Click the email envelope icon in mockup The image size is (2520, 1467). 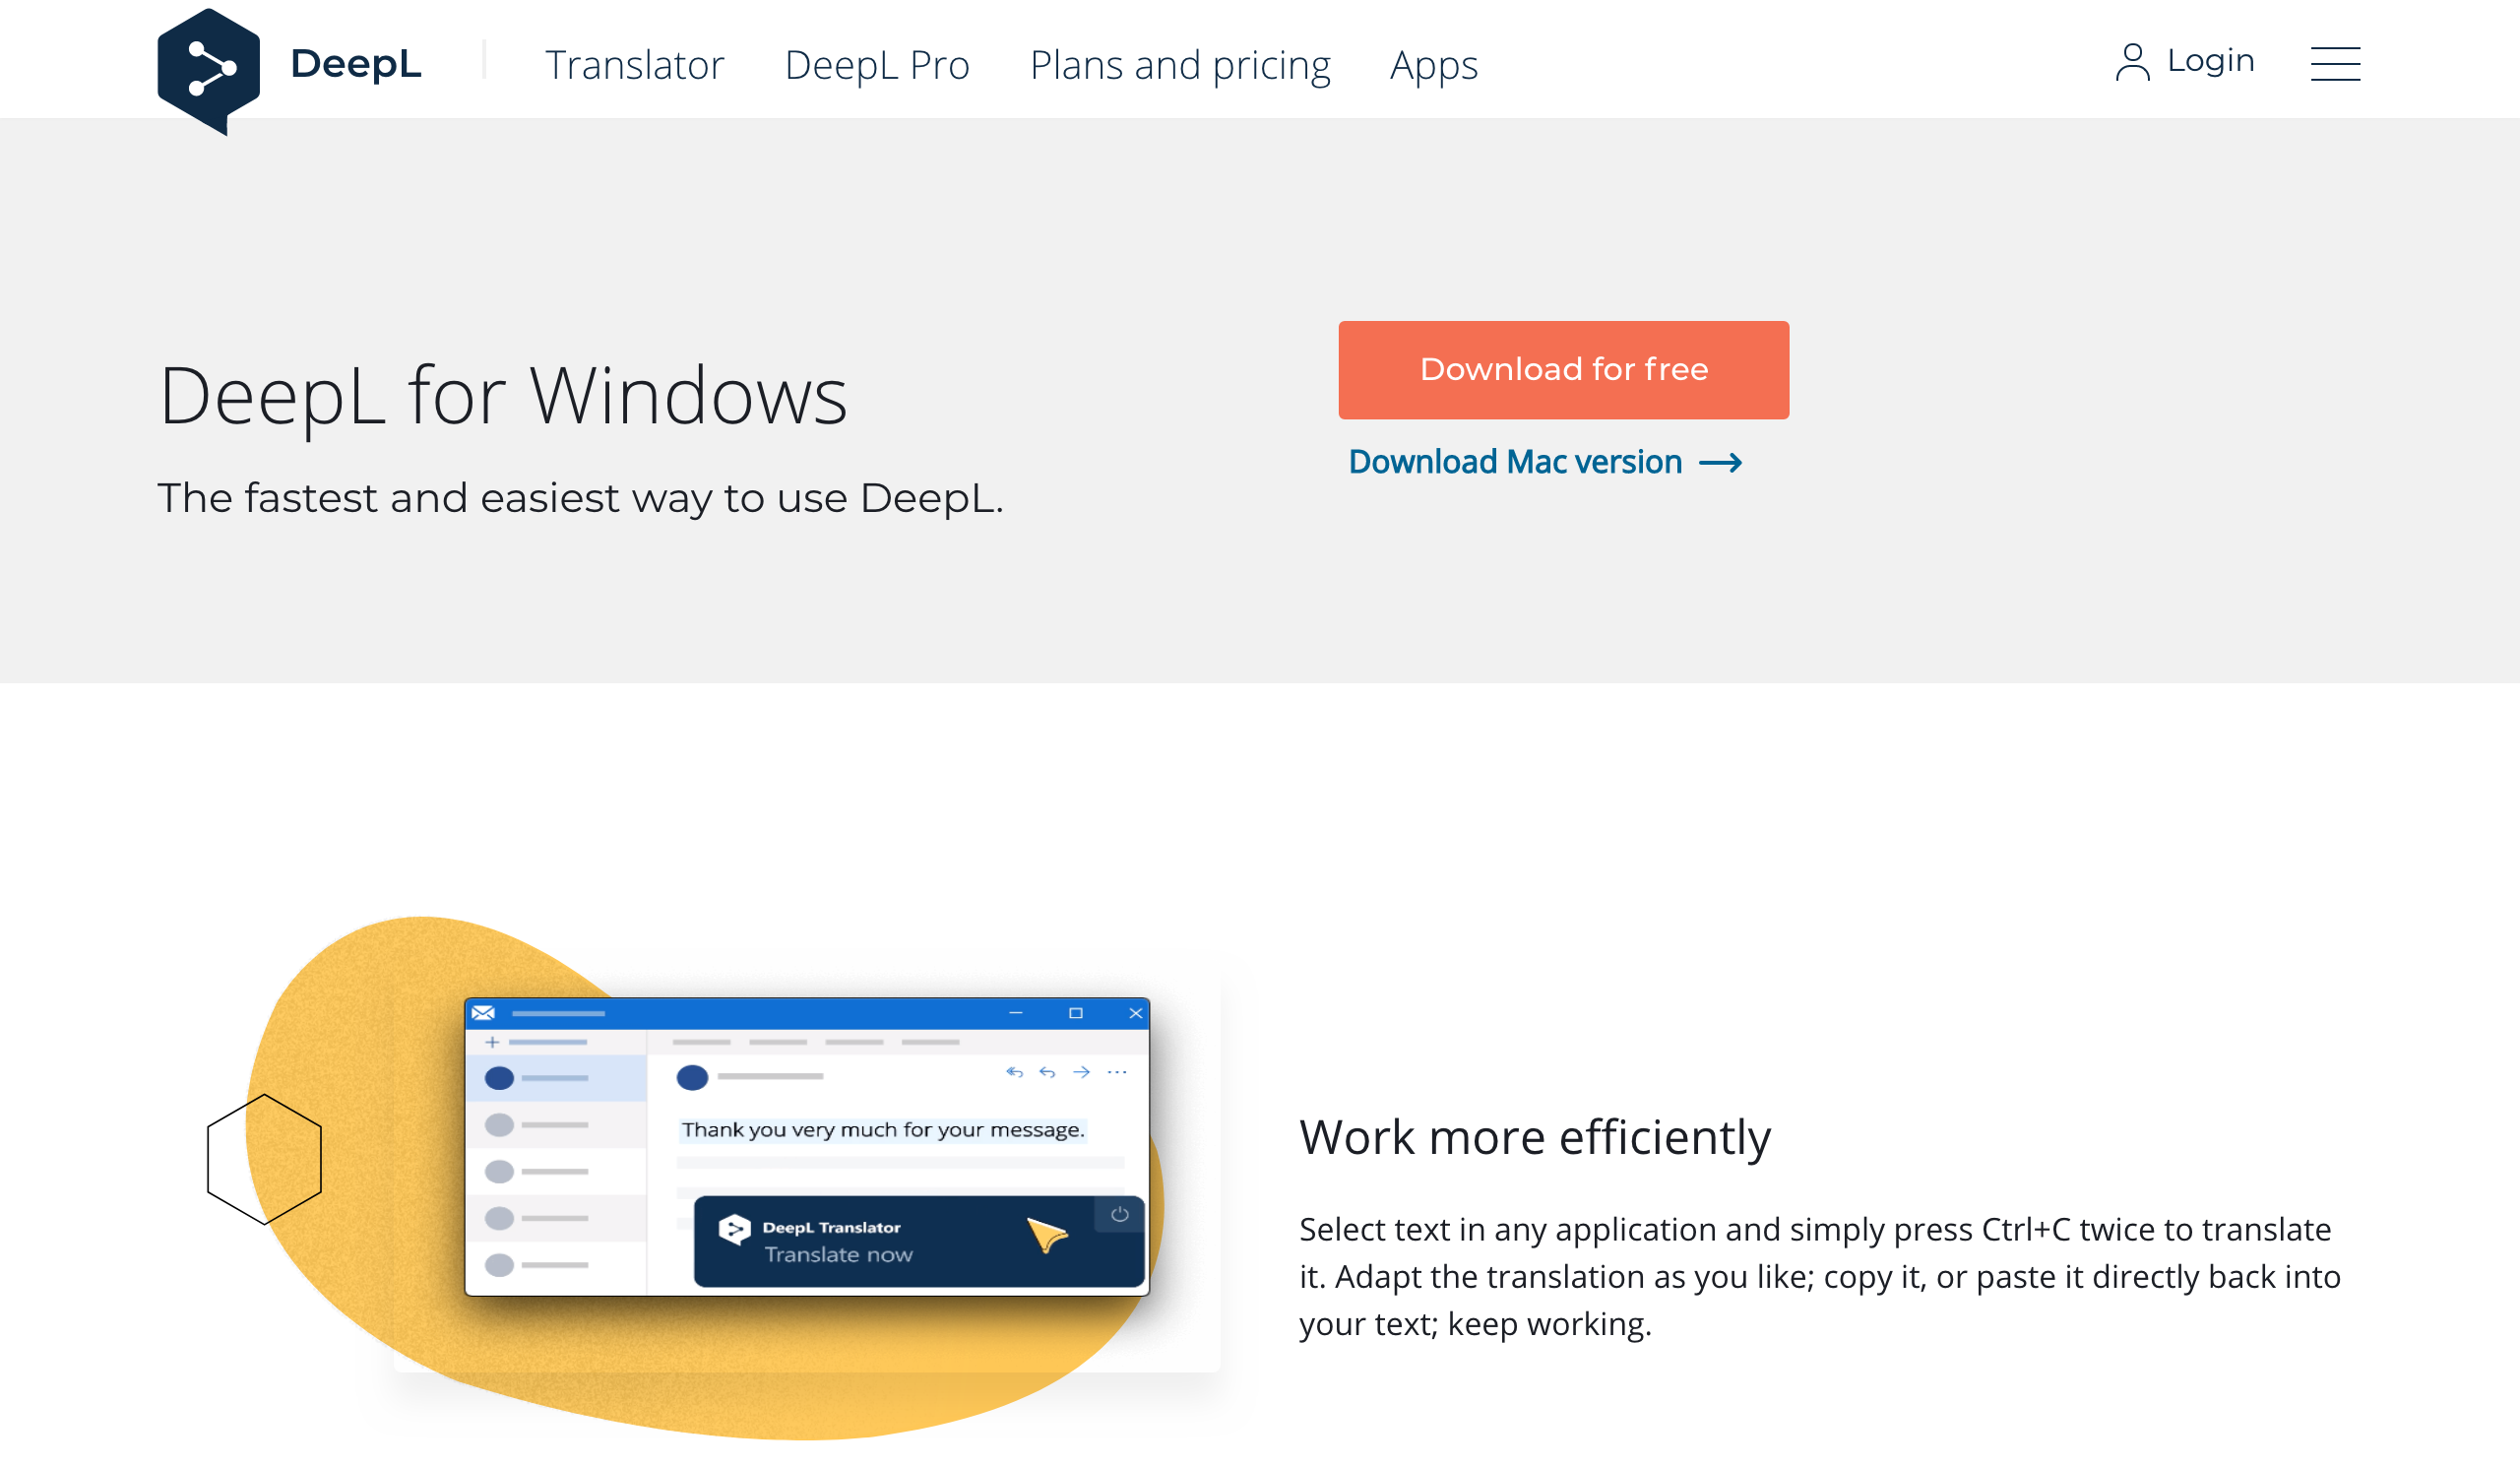pyautogui.click(x=485, y=1009)
